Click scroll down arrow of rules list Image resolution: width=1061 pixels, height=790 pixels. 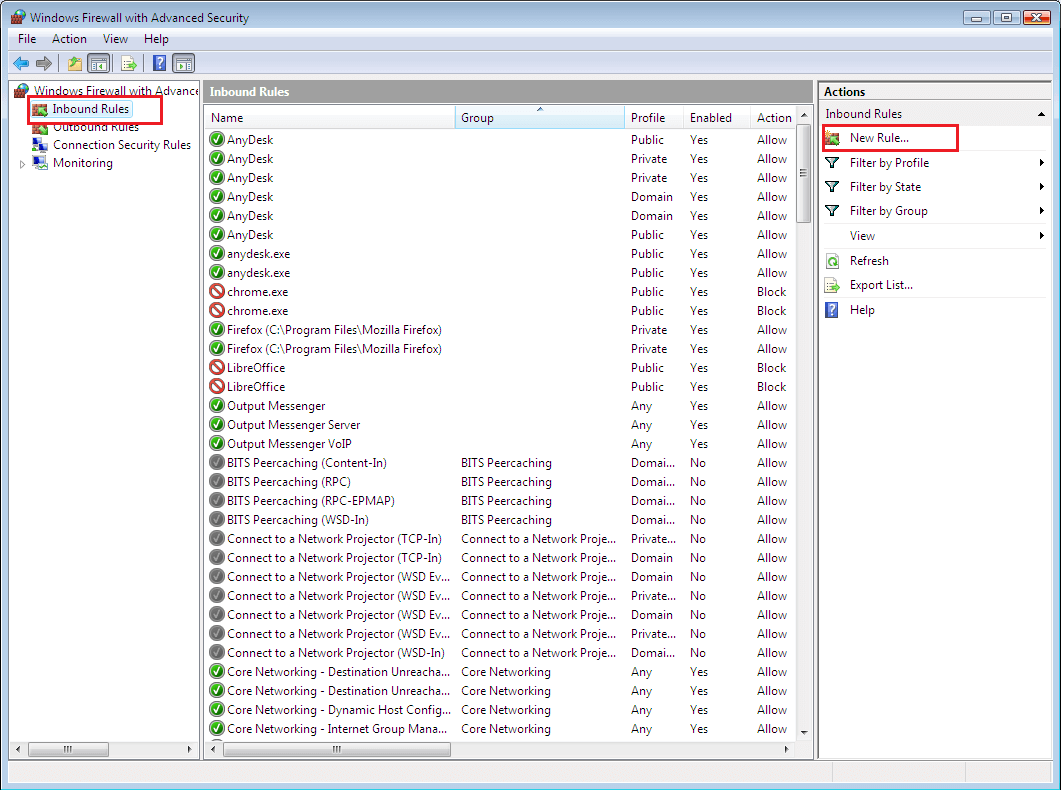pos(804,733)
